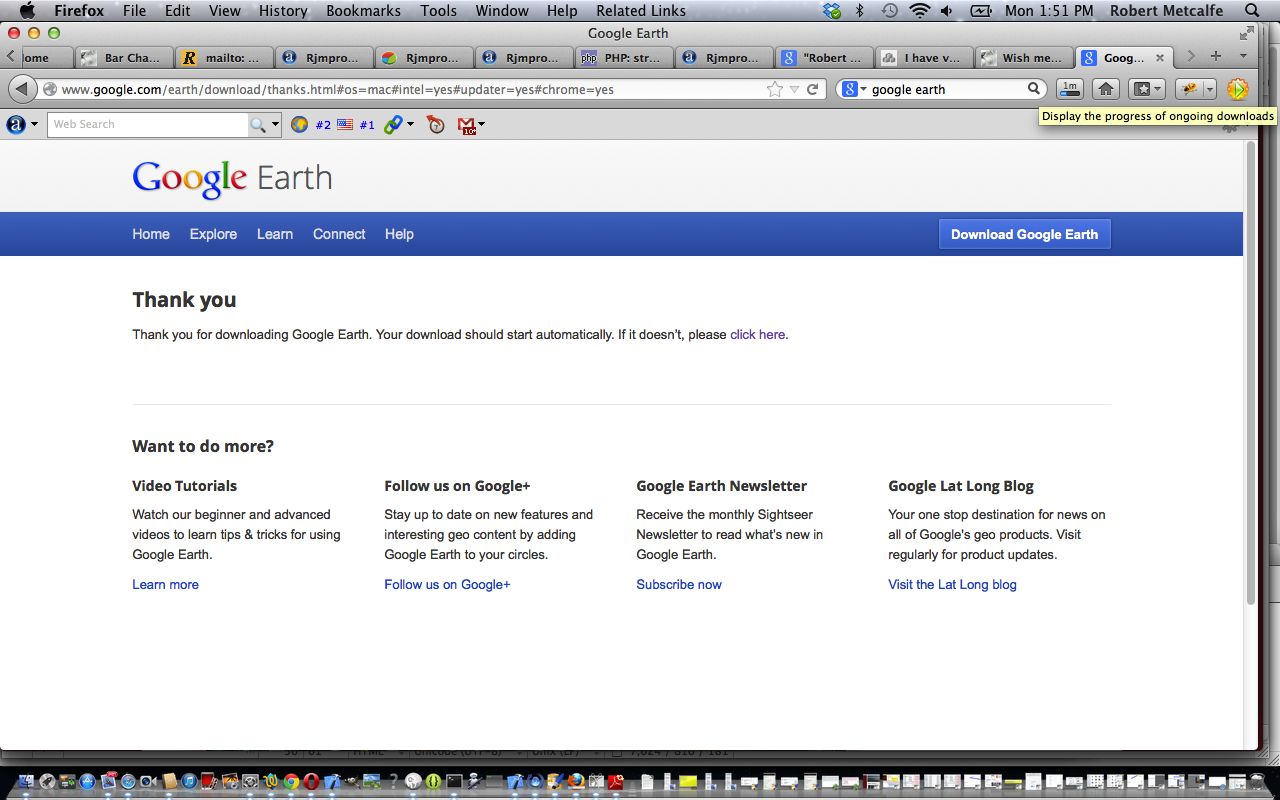Open the downloads progress button

point(1070,89)
